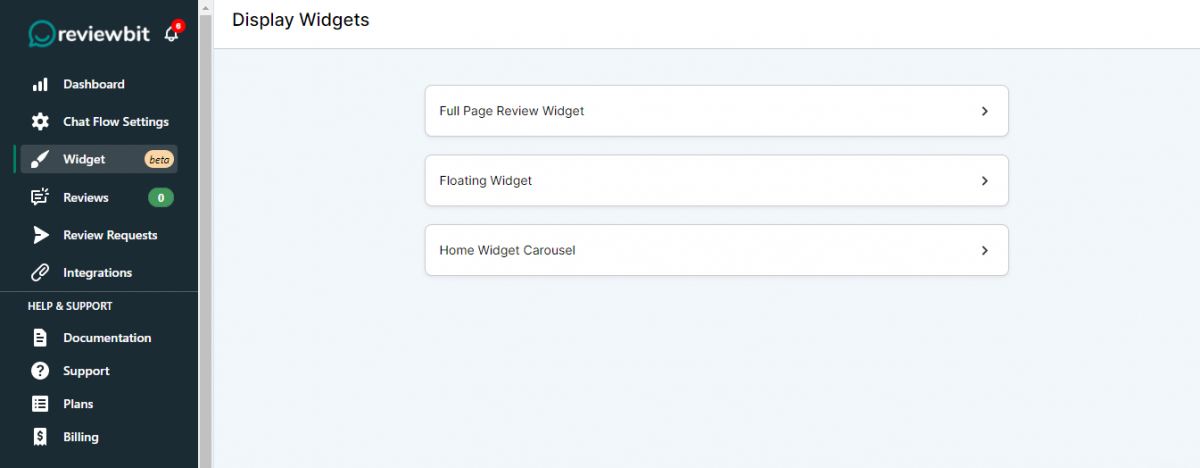This screenshot has height=468, width=1200.
Task: Click the Widget paintbrush icon
Action: pos(40,160)
